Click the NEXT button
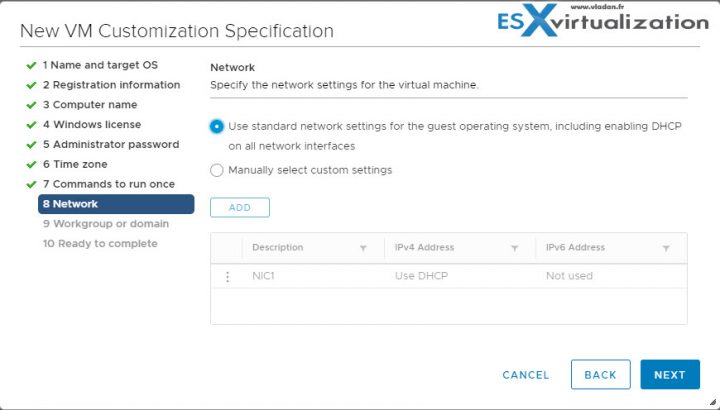This screenshot has width=720, height=410. coord(670,375)
